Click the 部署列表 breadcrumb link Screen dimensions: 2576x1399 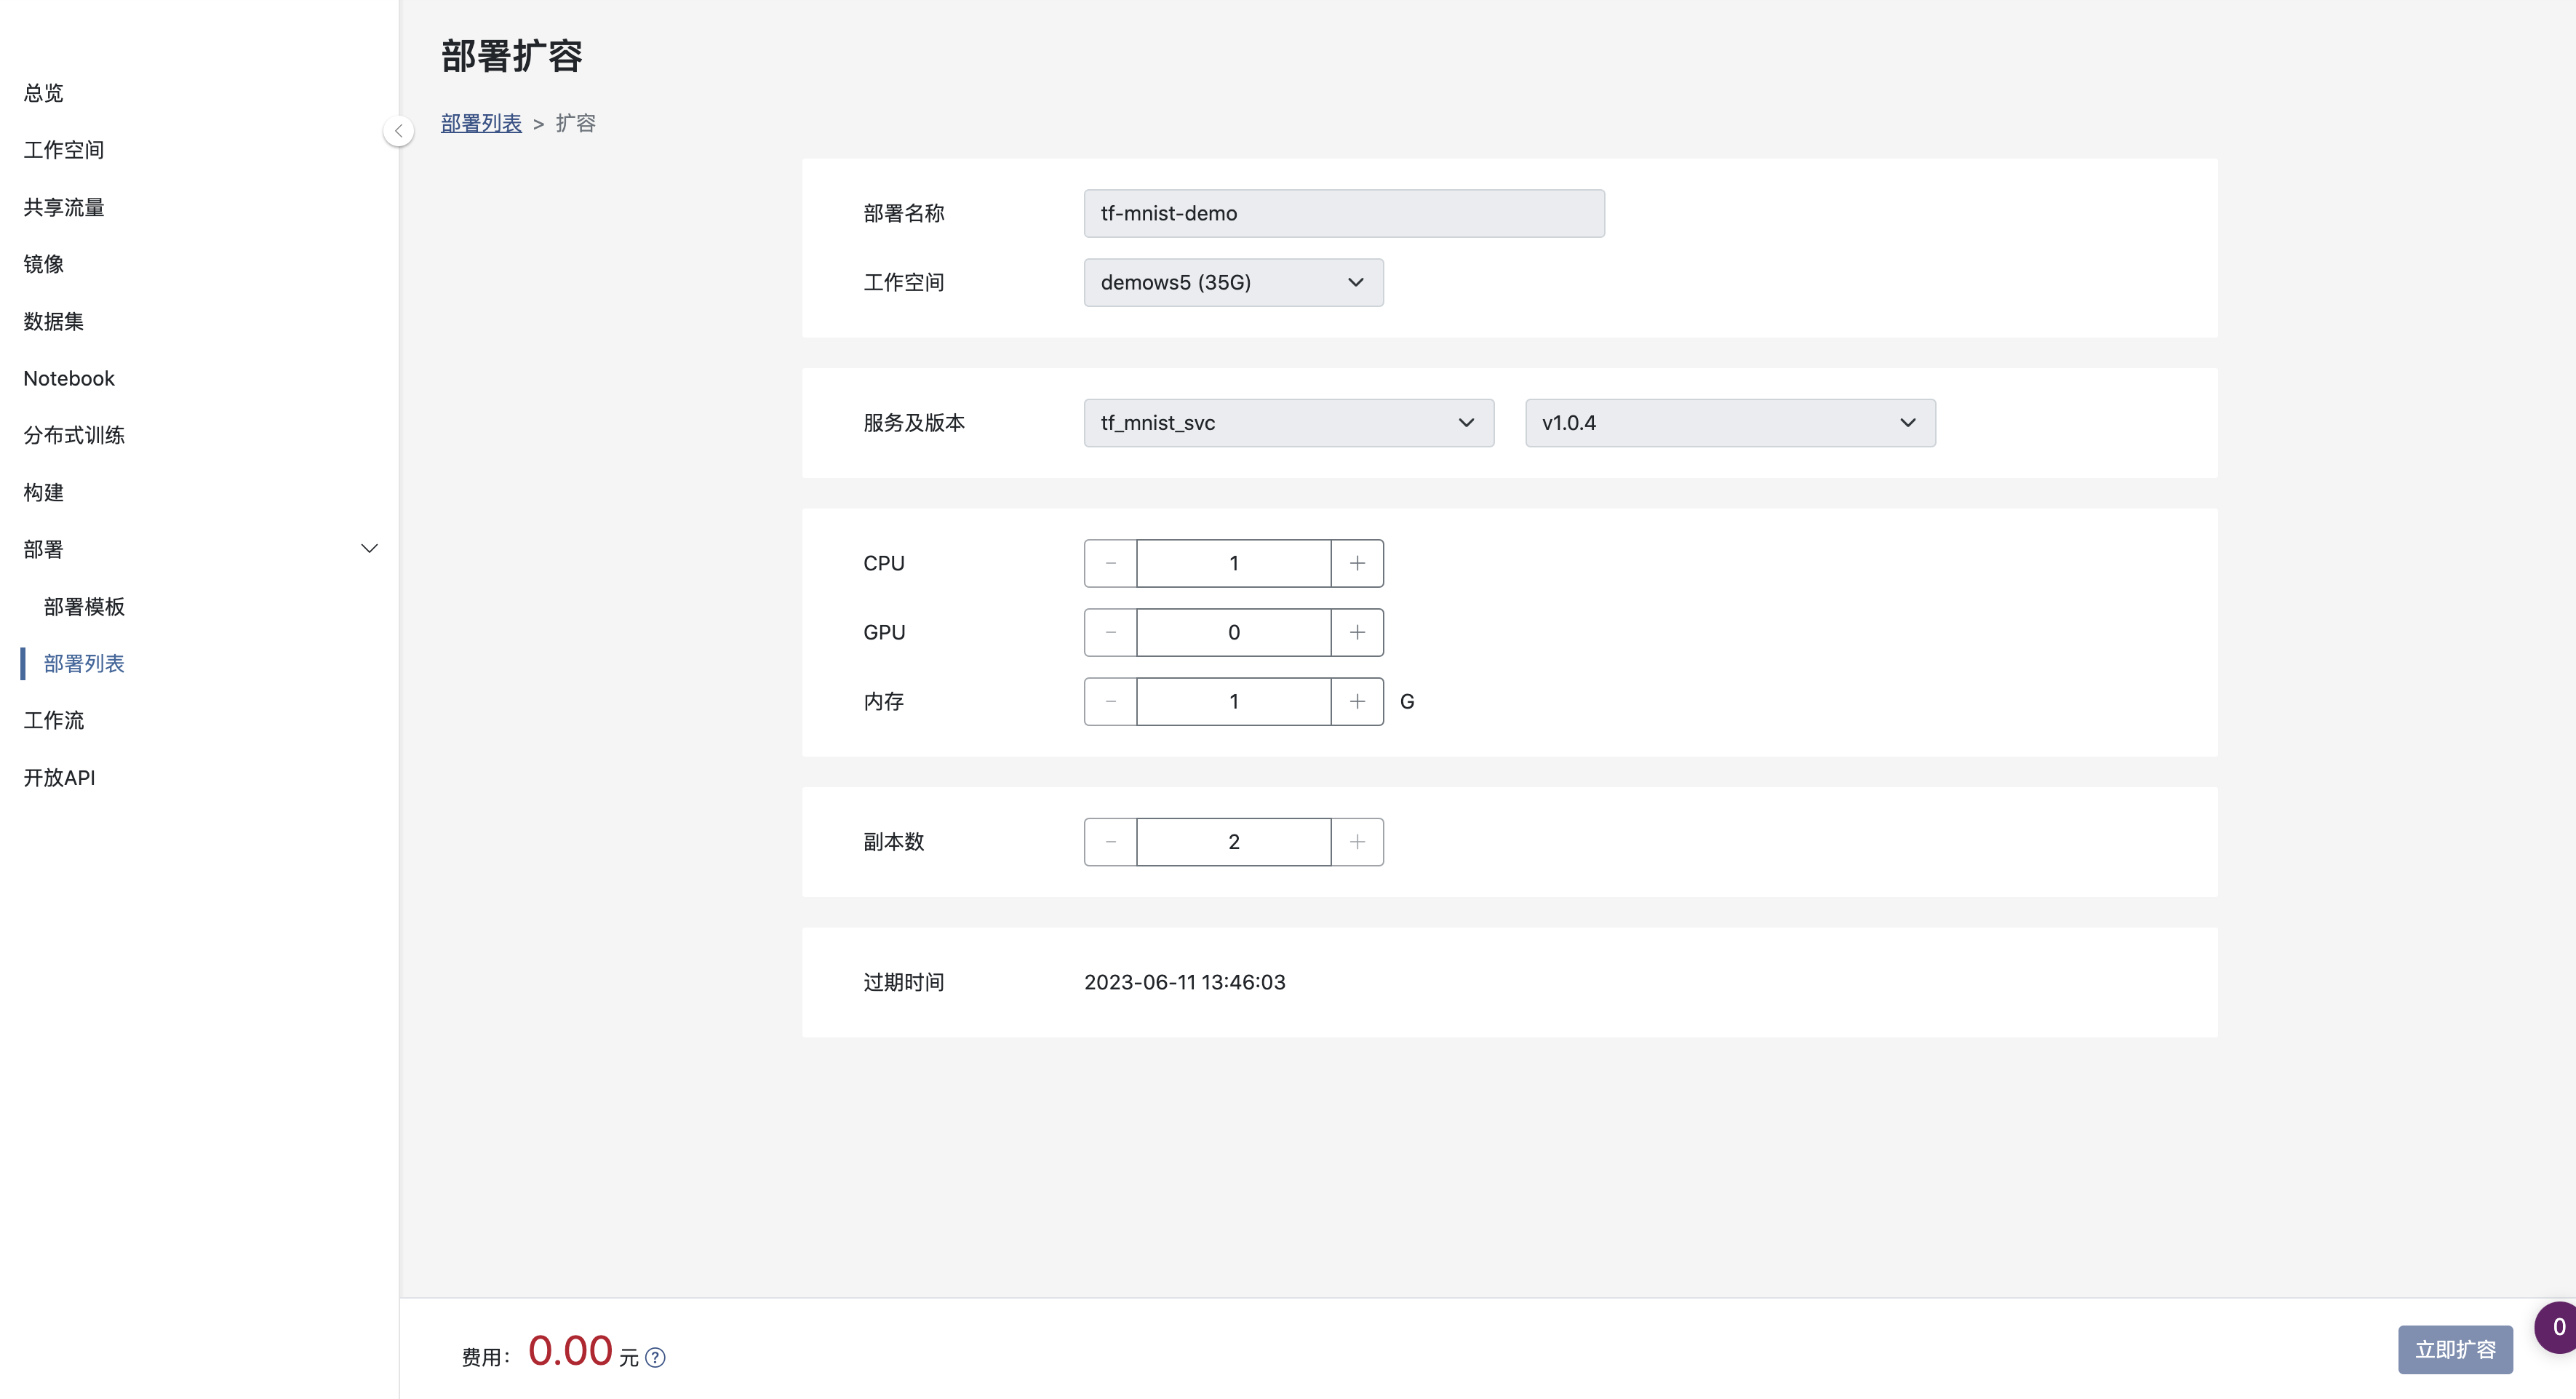coord(481,123)
